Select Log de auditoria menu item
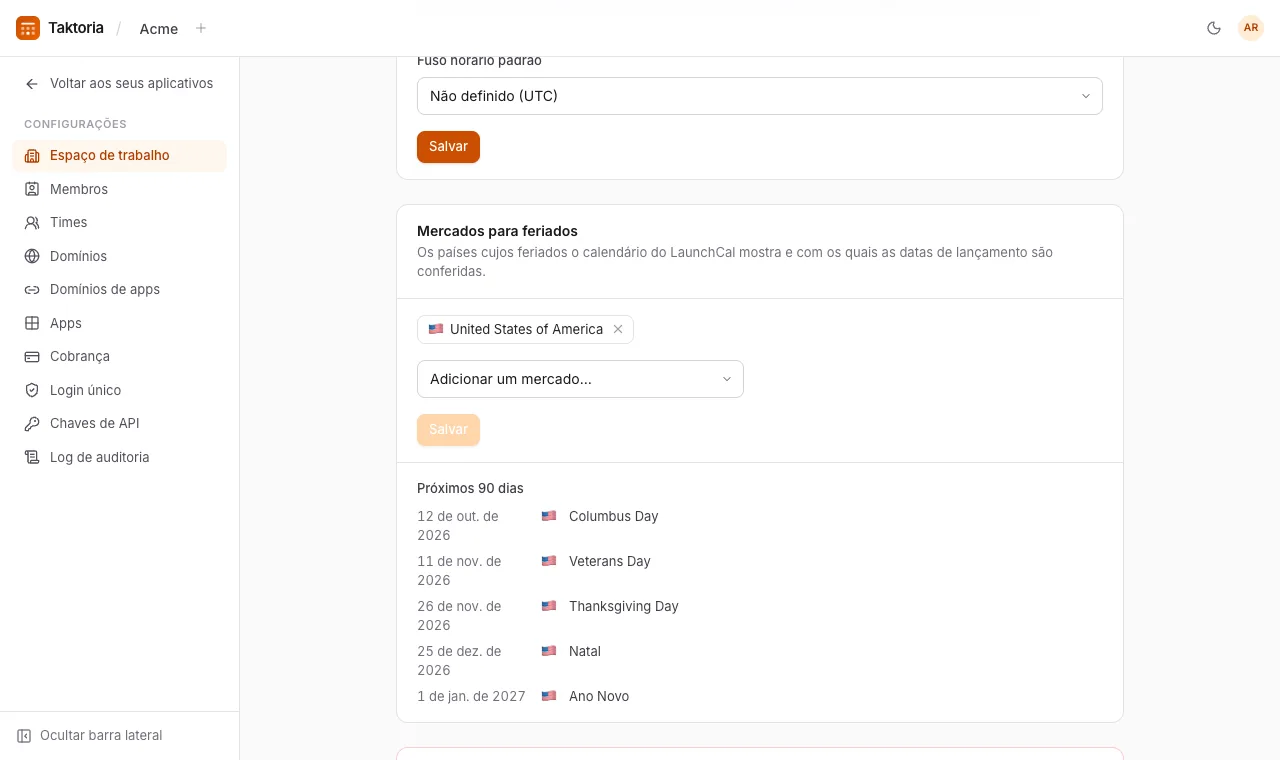This screenshot has width=1280, height=760. tap(120, 457)
